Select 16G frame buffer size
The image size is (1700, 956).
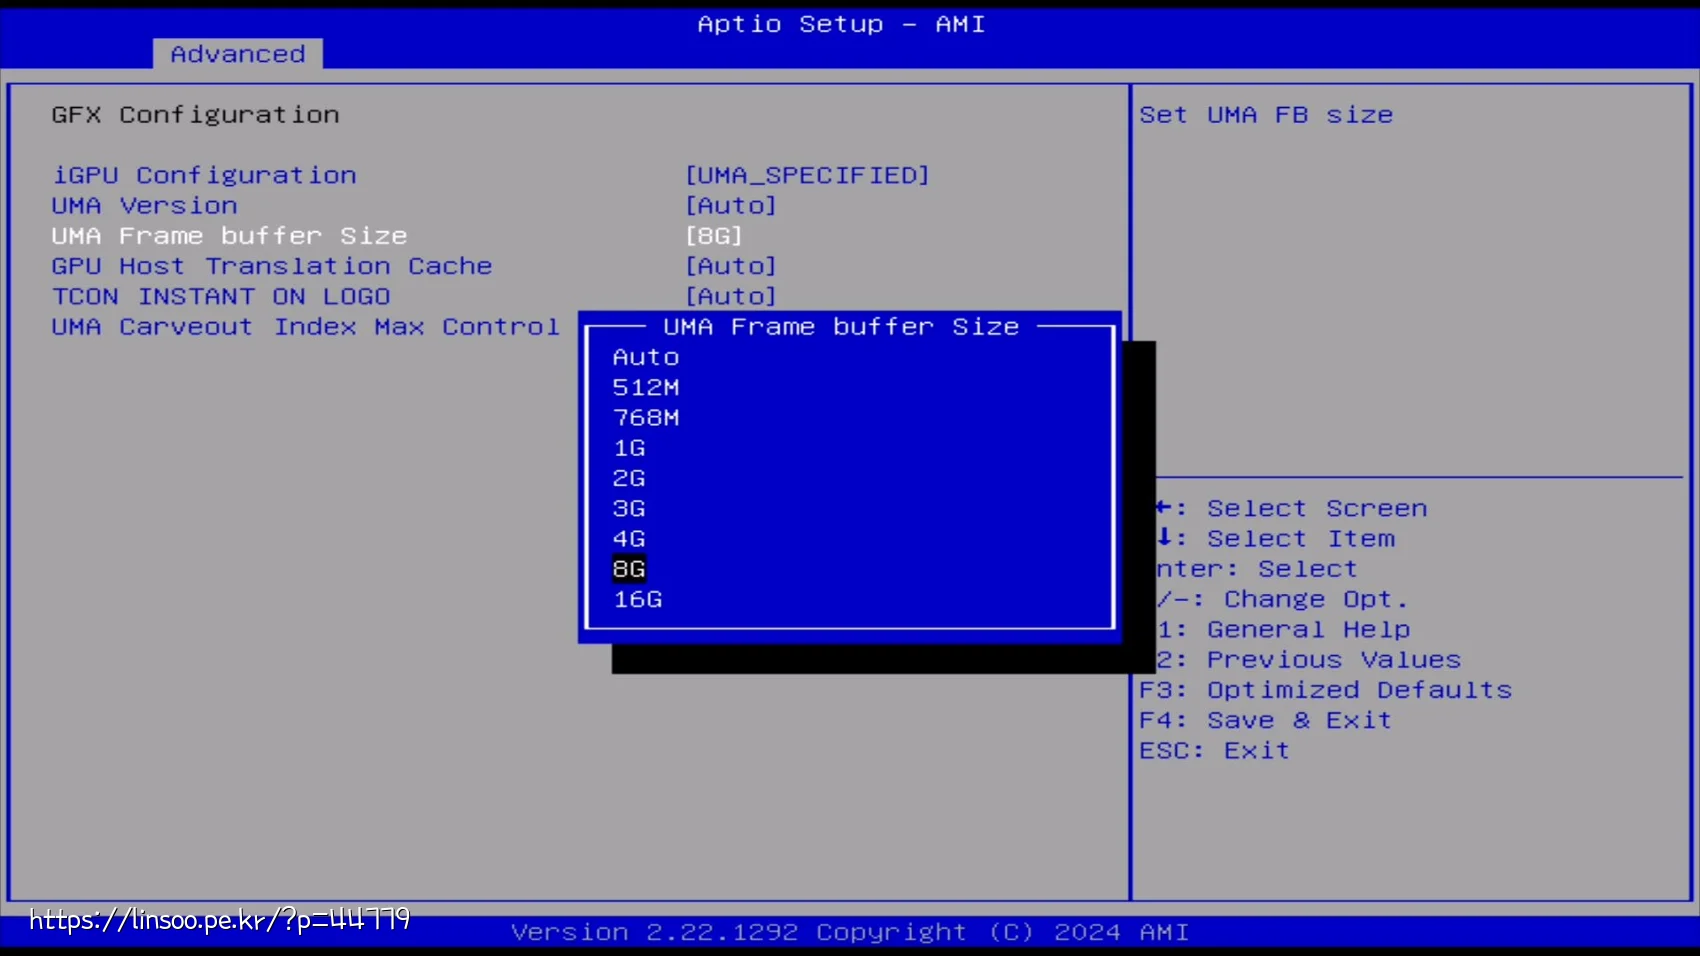pos(638,599)
